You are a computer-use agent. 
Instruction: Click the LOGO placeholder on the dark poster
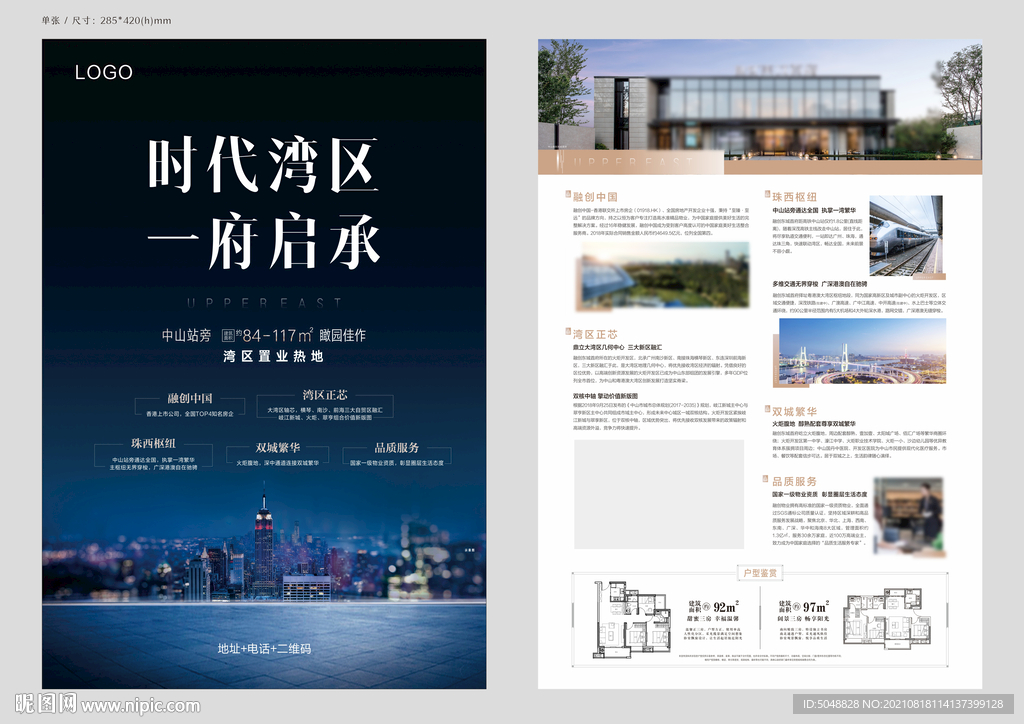103,72
